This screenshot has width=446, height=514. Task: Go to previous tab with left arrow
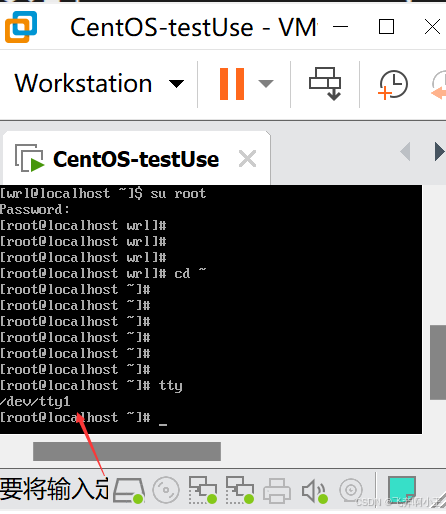coord(405,152)
